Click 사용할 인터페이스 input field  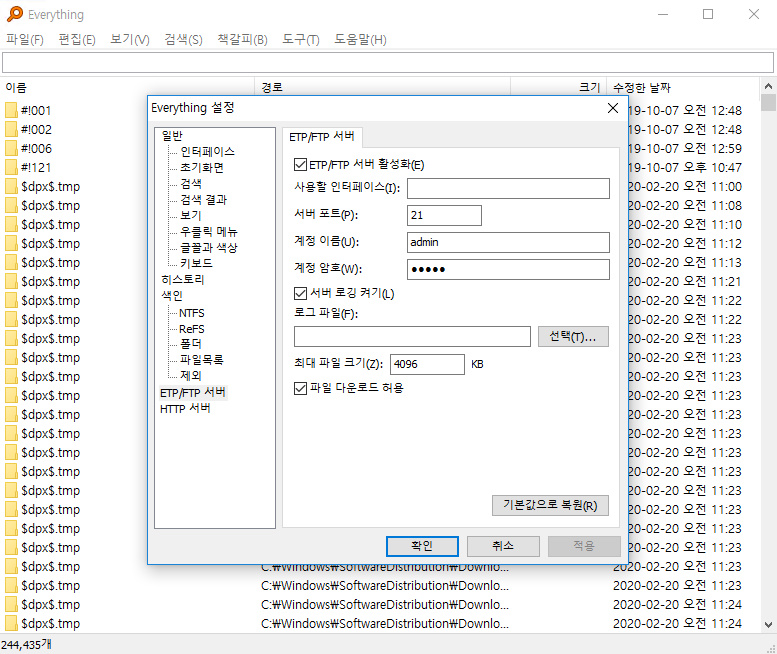click(x=508, y=188)
